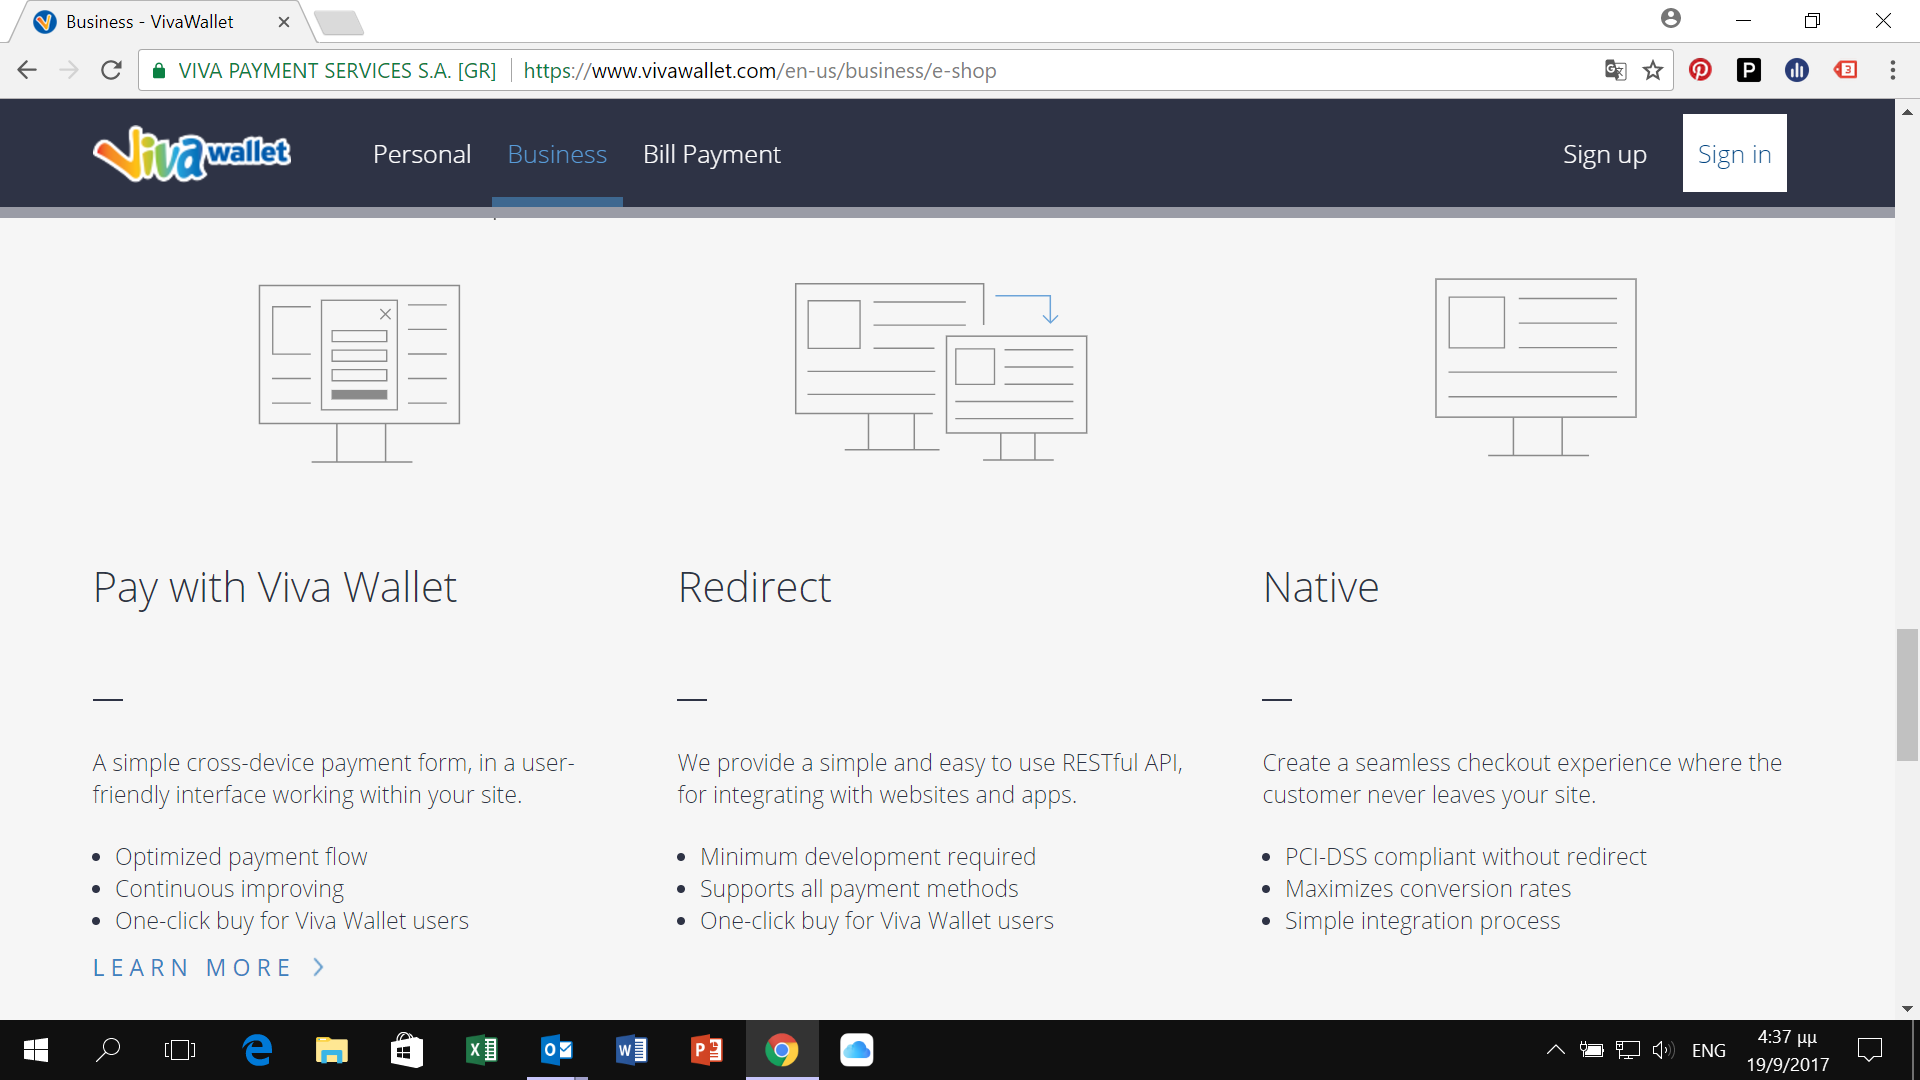The image size is (1920, 1080).
Task: Click the red extension icon with badge
Action: point(1845,70)
